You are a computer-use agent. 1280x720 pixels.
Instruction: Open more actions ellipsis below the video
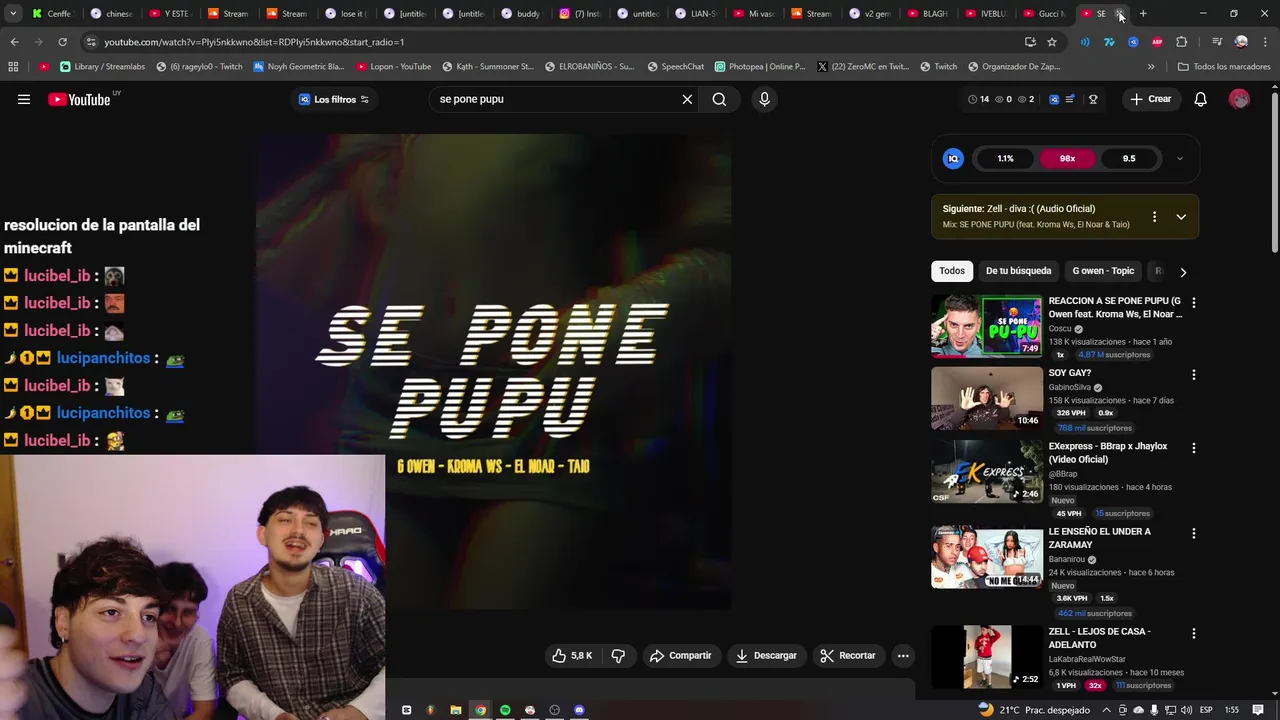[903, 656]
